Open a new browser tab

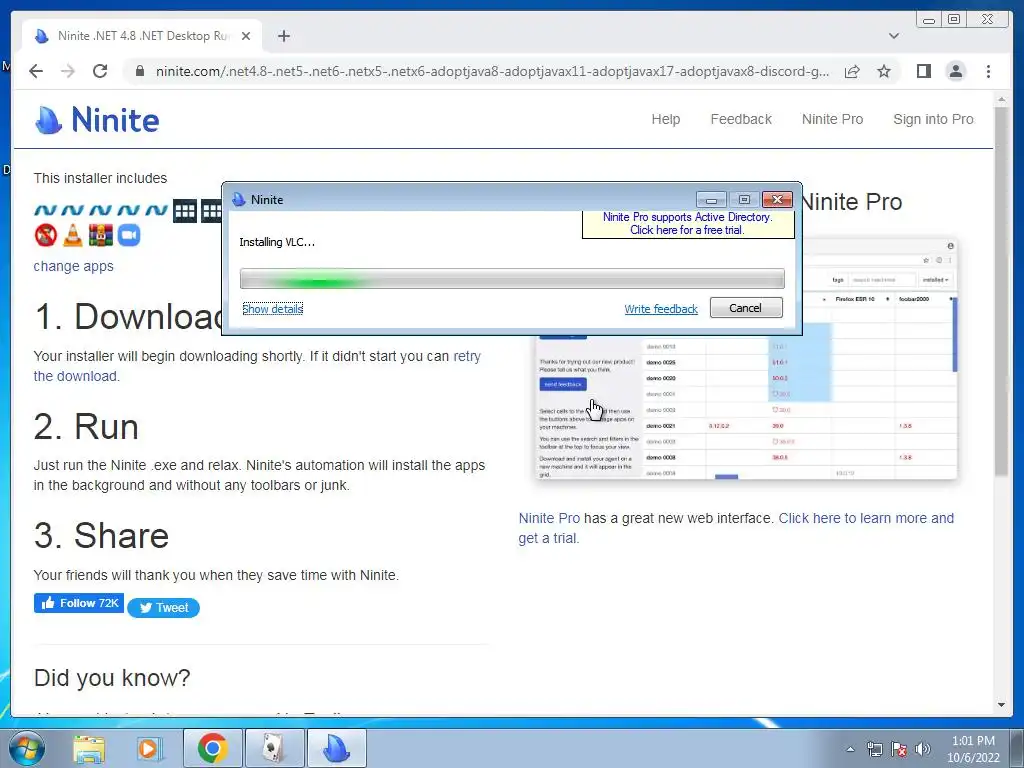(283, 36)
